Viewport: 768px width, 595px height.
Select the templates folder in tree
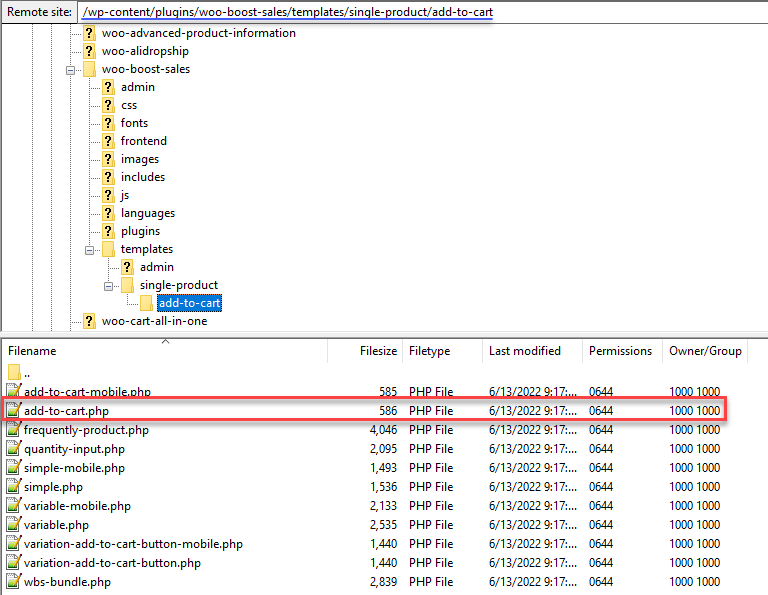(x=146, y=249)
